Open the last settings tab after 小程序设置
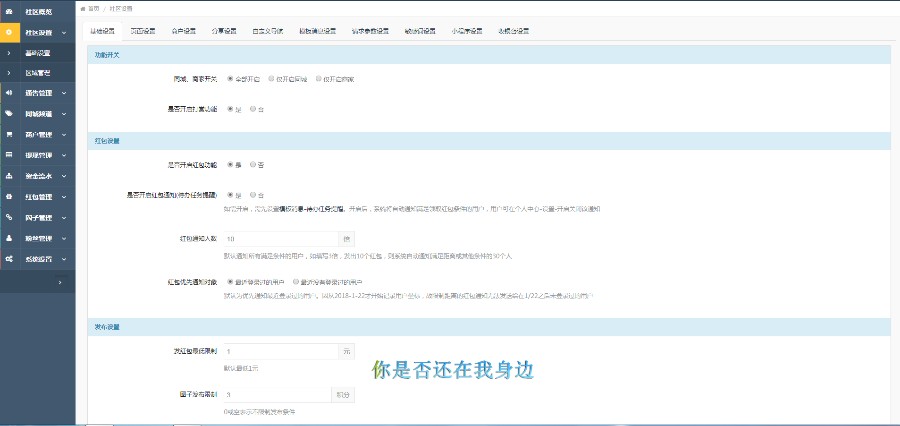The image size is (900, 426). click(514, 31)
